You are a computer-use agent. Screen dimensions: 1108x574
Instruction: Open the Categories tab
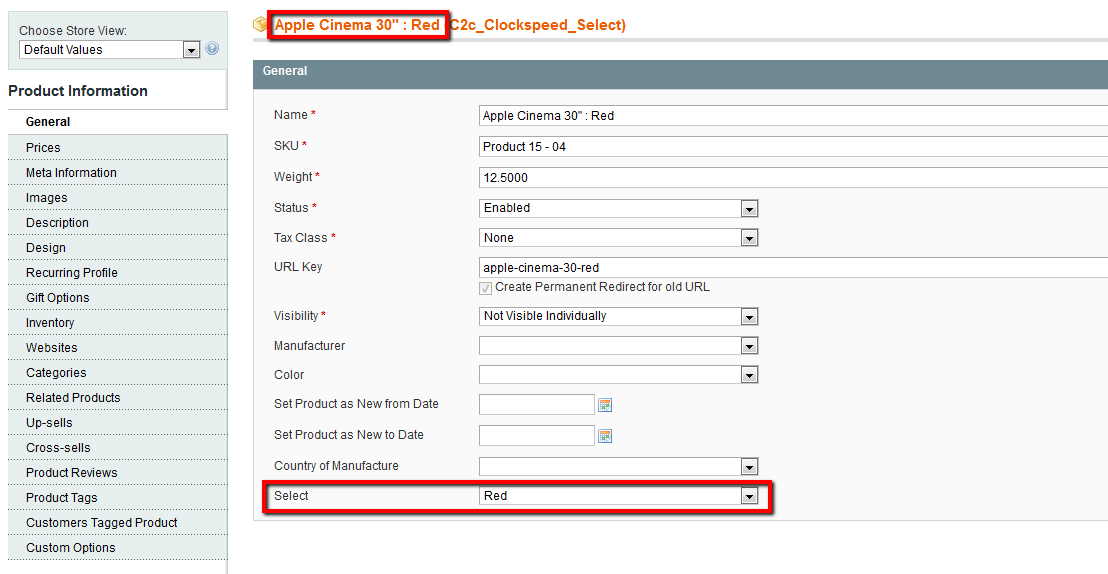118,373
